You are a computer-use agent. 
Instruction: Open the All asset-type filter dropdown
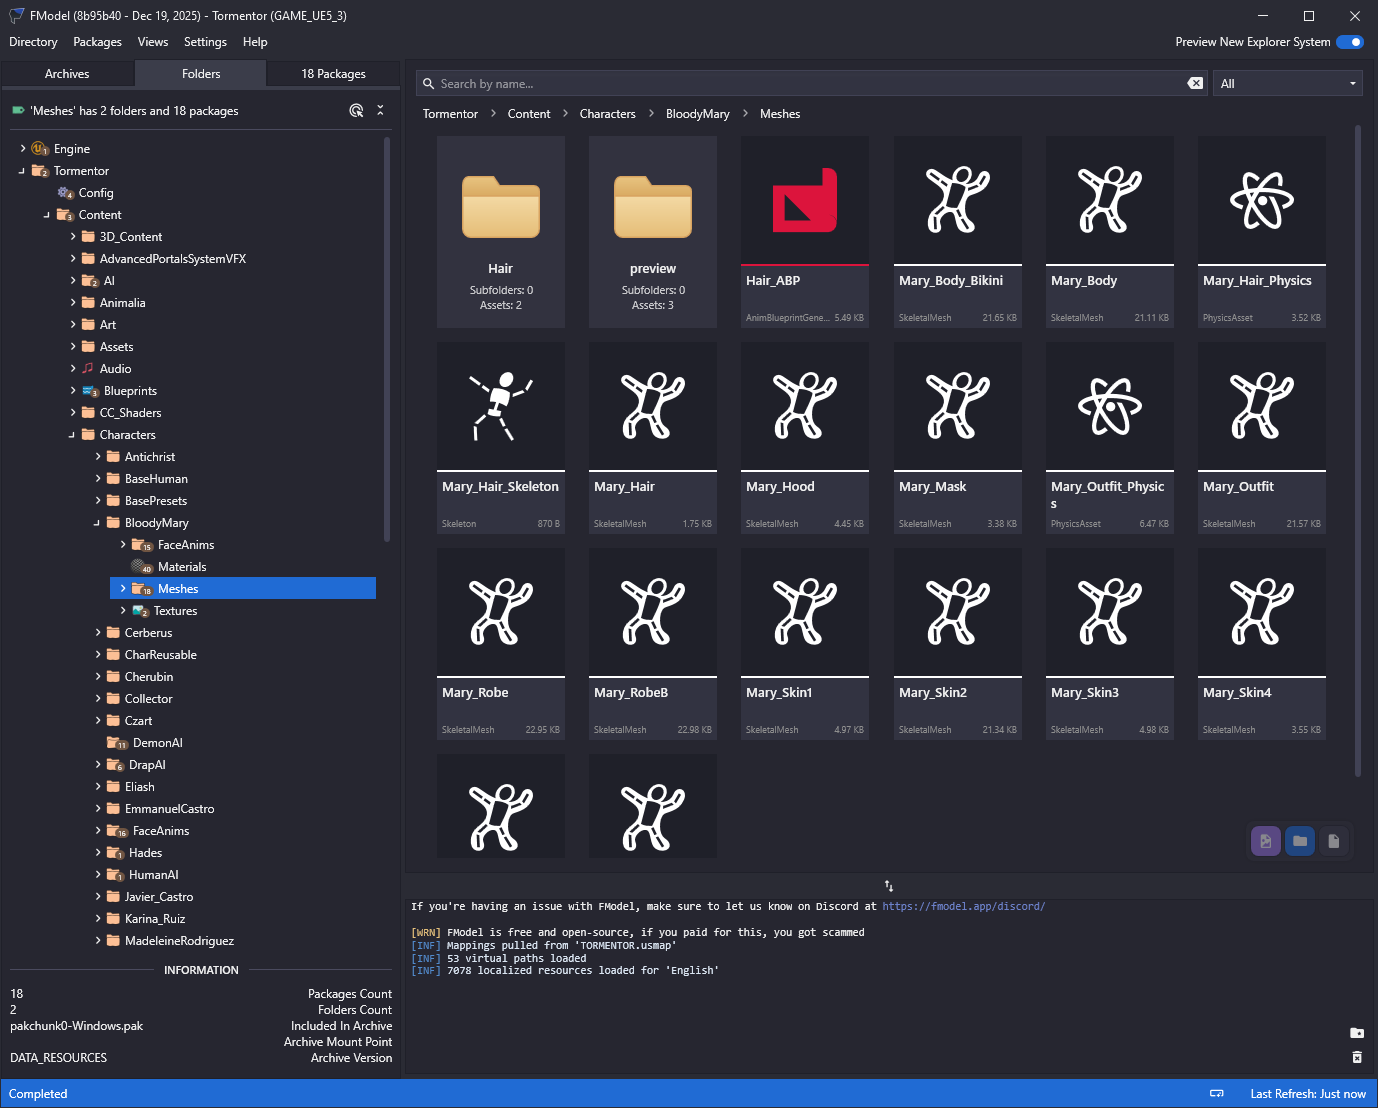(x=1287, y=84)
